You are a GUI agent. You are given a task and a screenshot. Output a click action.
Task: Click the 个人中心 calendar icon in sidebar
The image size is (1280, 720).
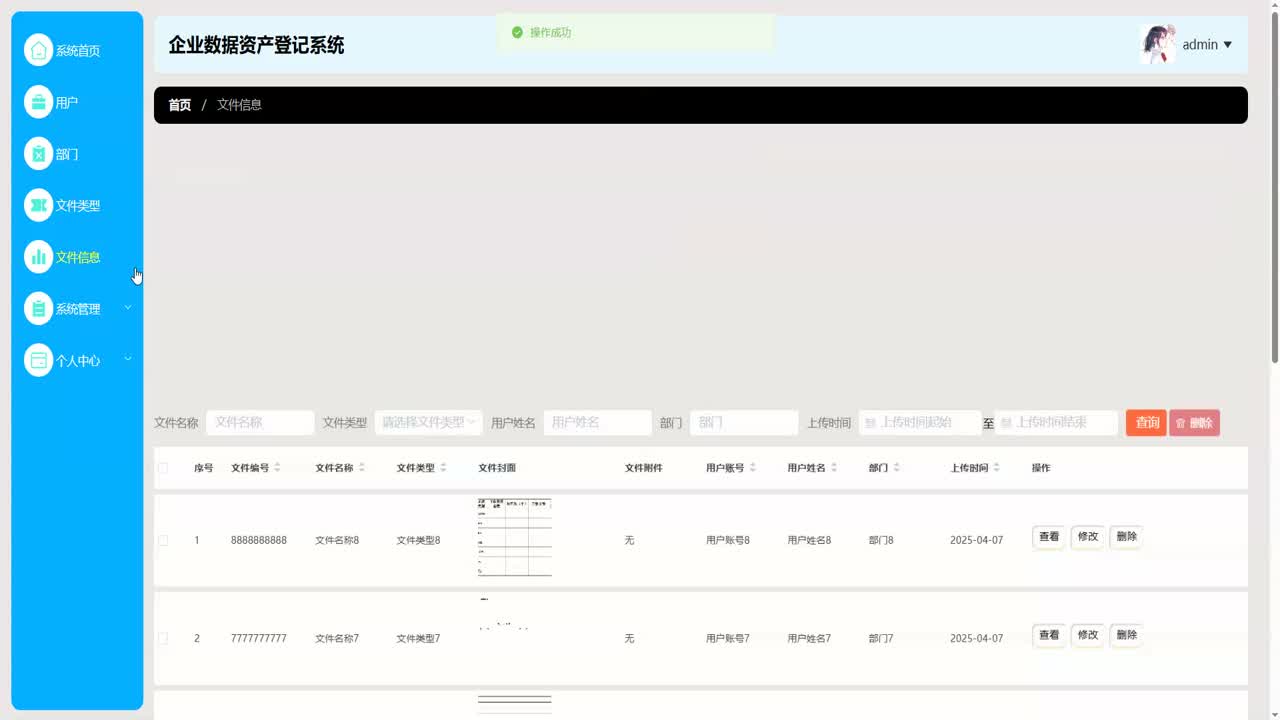click(38, 360)
